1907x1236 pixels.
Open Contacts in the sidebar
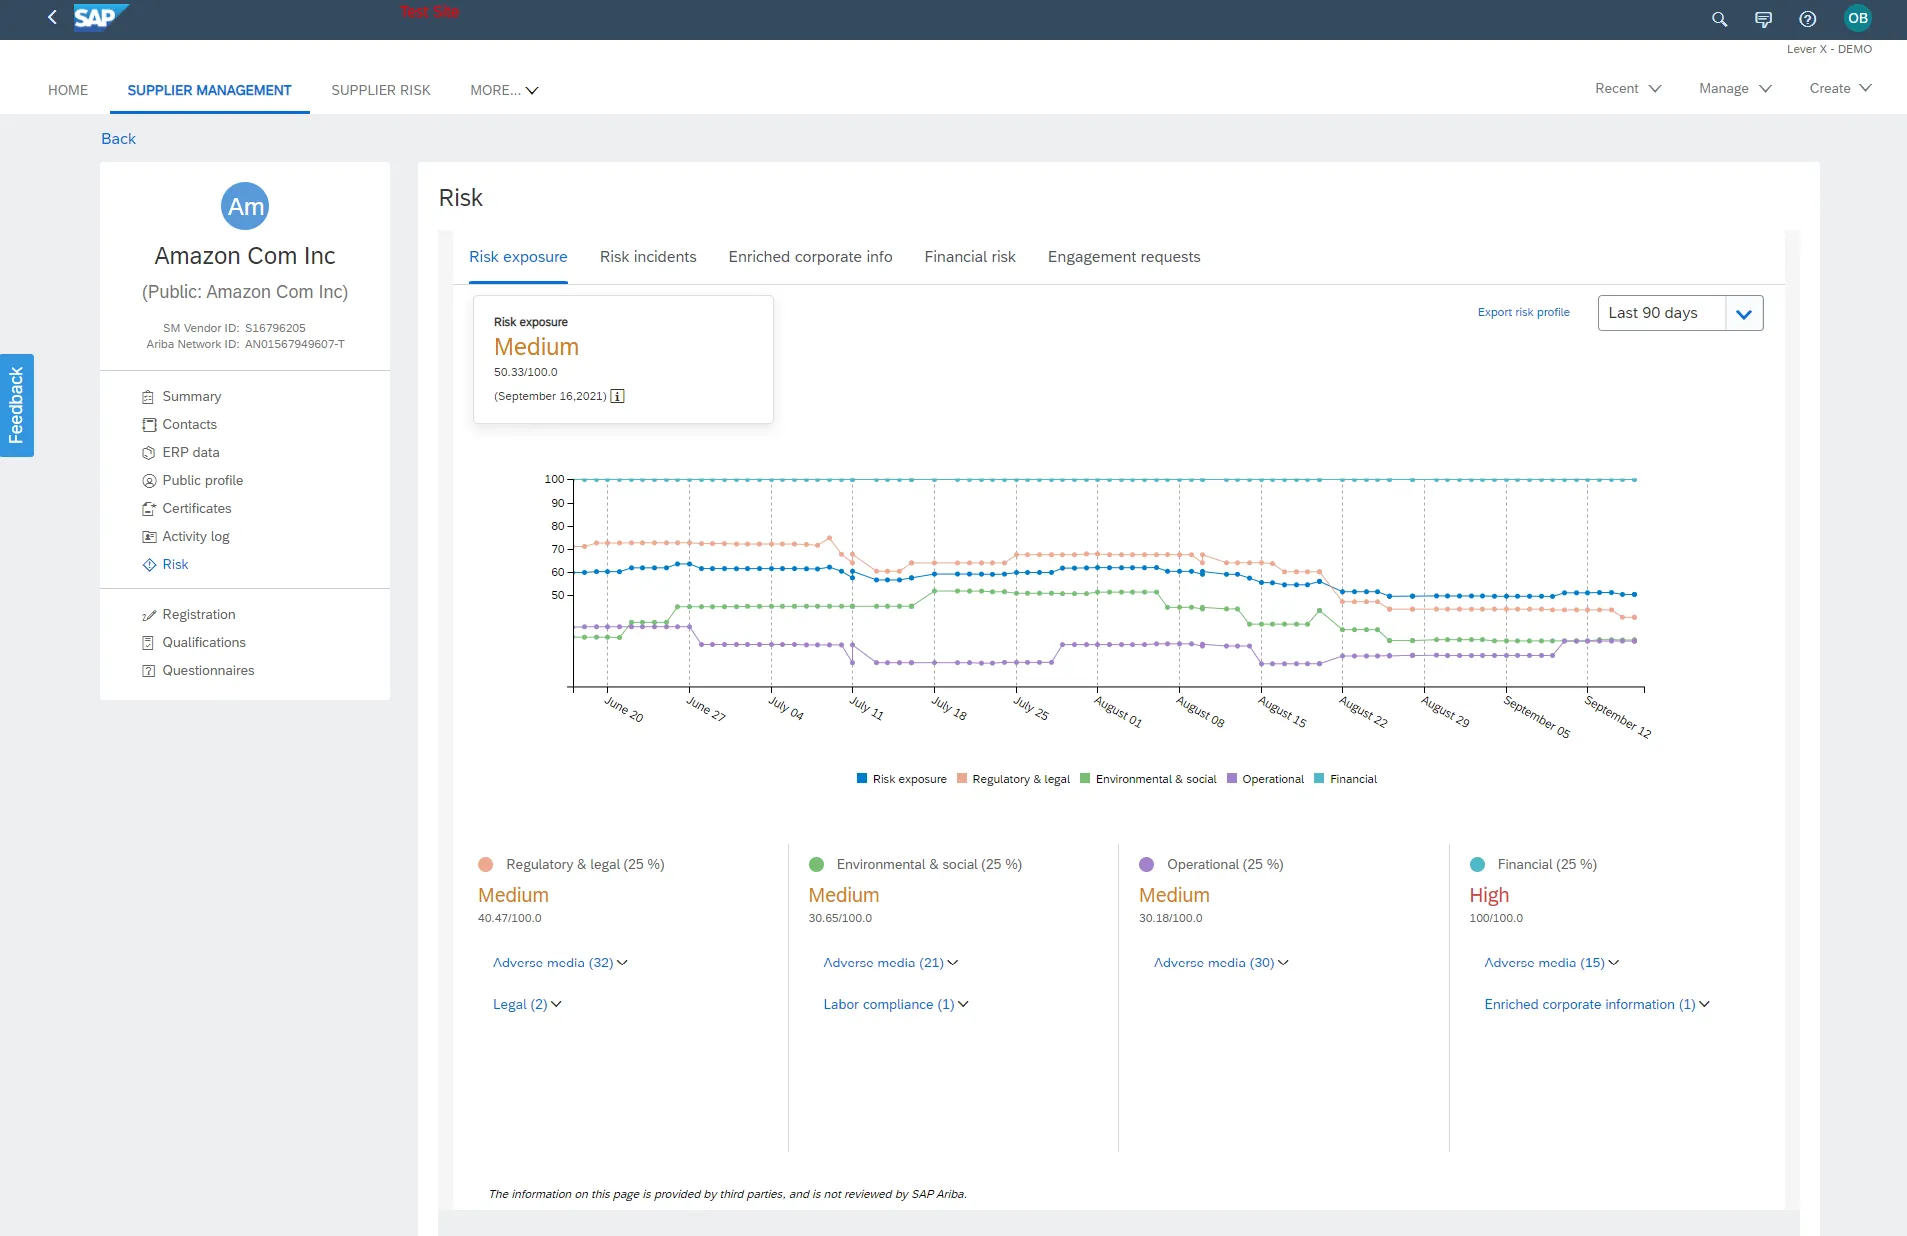tap(190, 425)
